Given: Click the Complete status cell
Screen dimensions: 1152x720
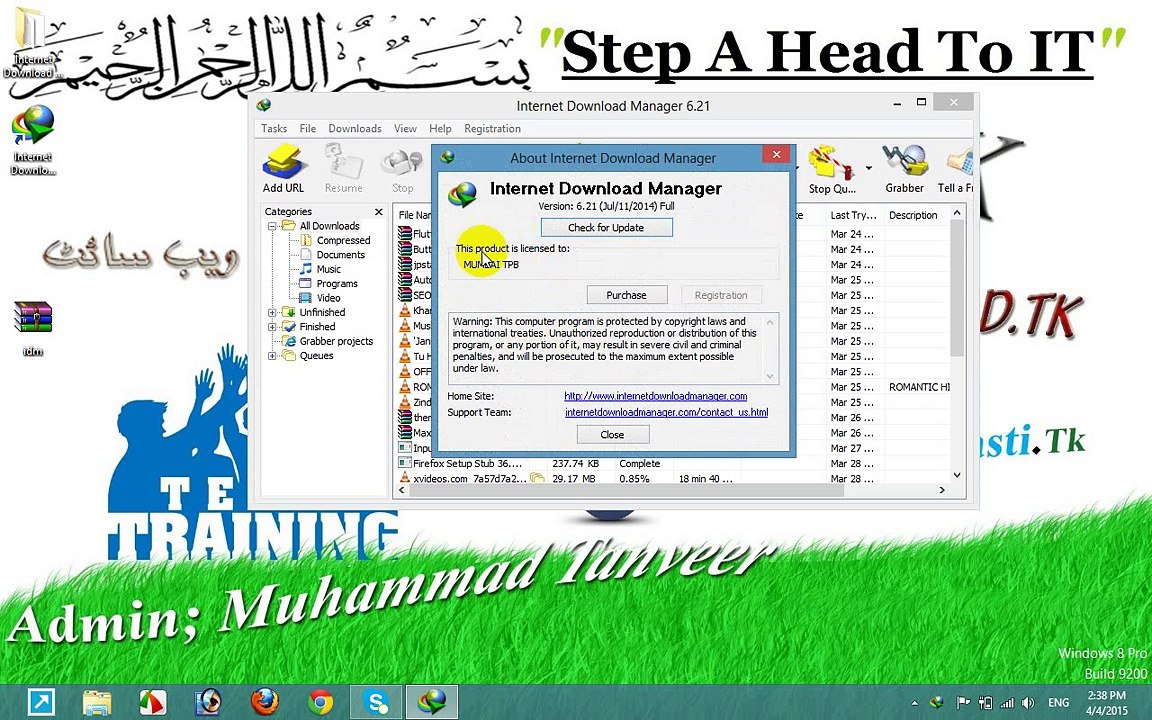Looking at the screenshot, I should (x=639, y=464).
